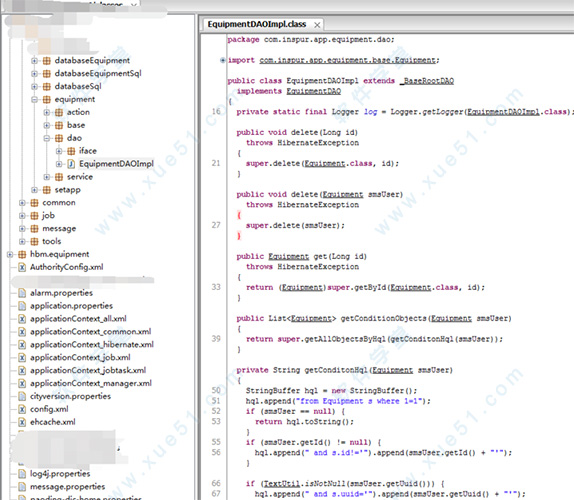
Task: Open applicationContext_common.xml file
Action: coord(90,332)
